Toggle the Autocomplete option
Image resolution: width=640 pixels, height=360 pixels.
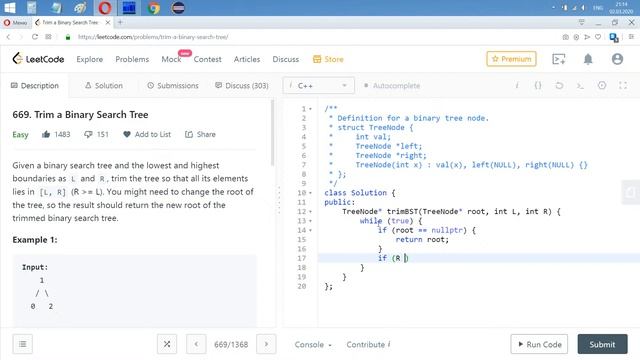[391, 86]
